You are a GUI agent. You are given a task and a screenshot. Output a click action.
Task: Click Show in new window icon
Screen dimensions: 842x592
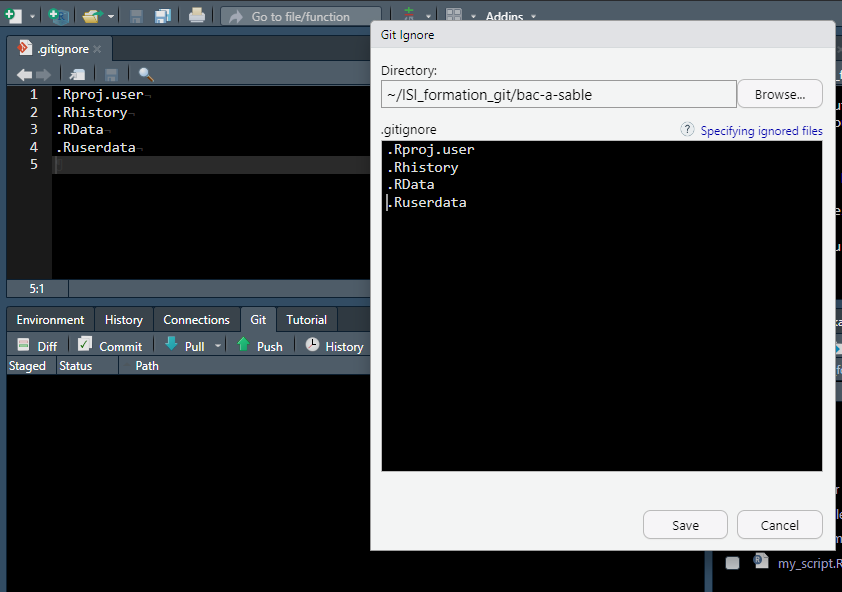77,74
